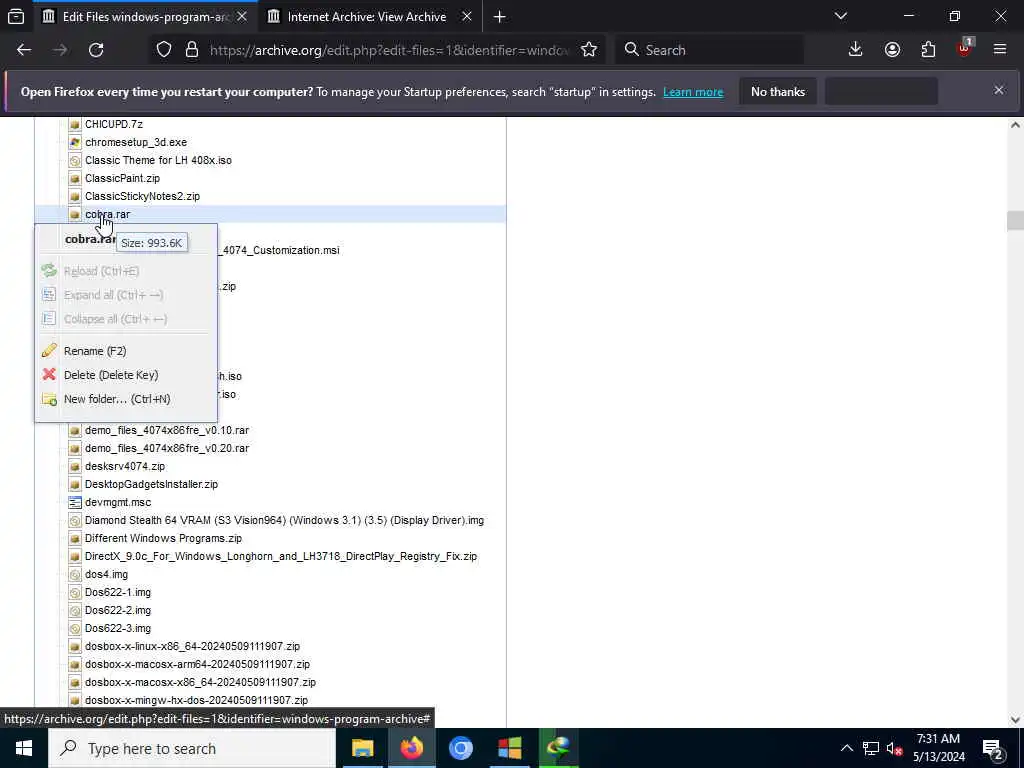Switch to the Edit Files tab
This screenshot has width=1024, height=768.
(146, 16)
